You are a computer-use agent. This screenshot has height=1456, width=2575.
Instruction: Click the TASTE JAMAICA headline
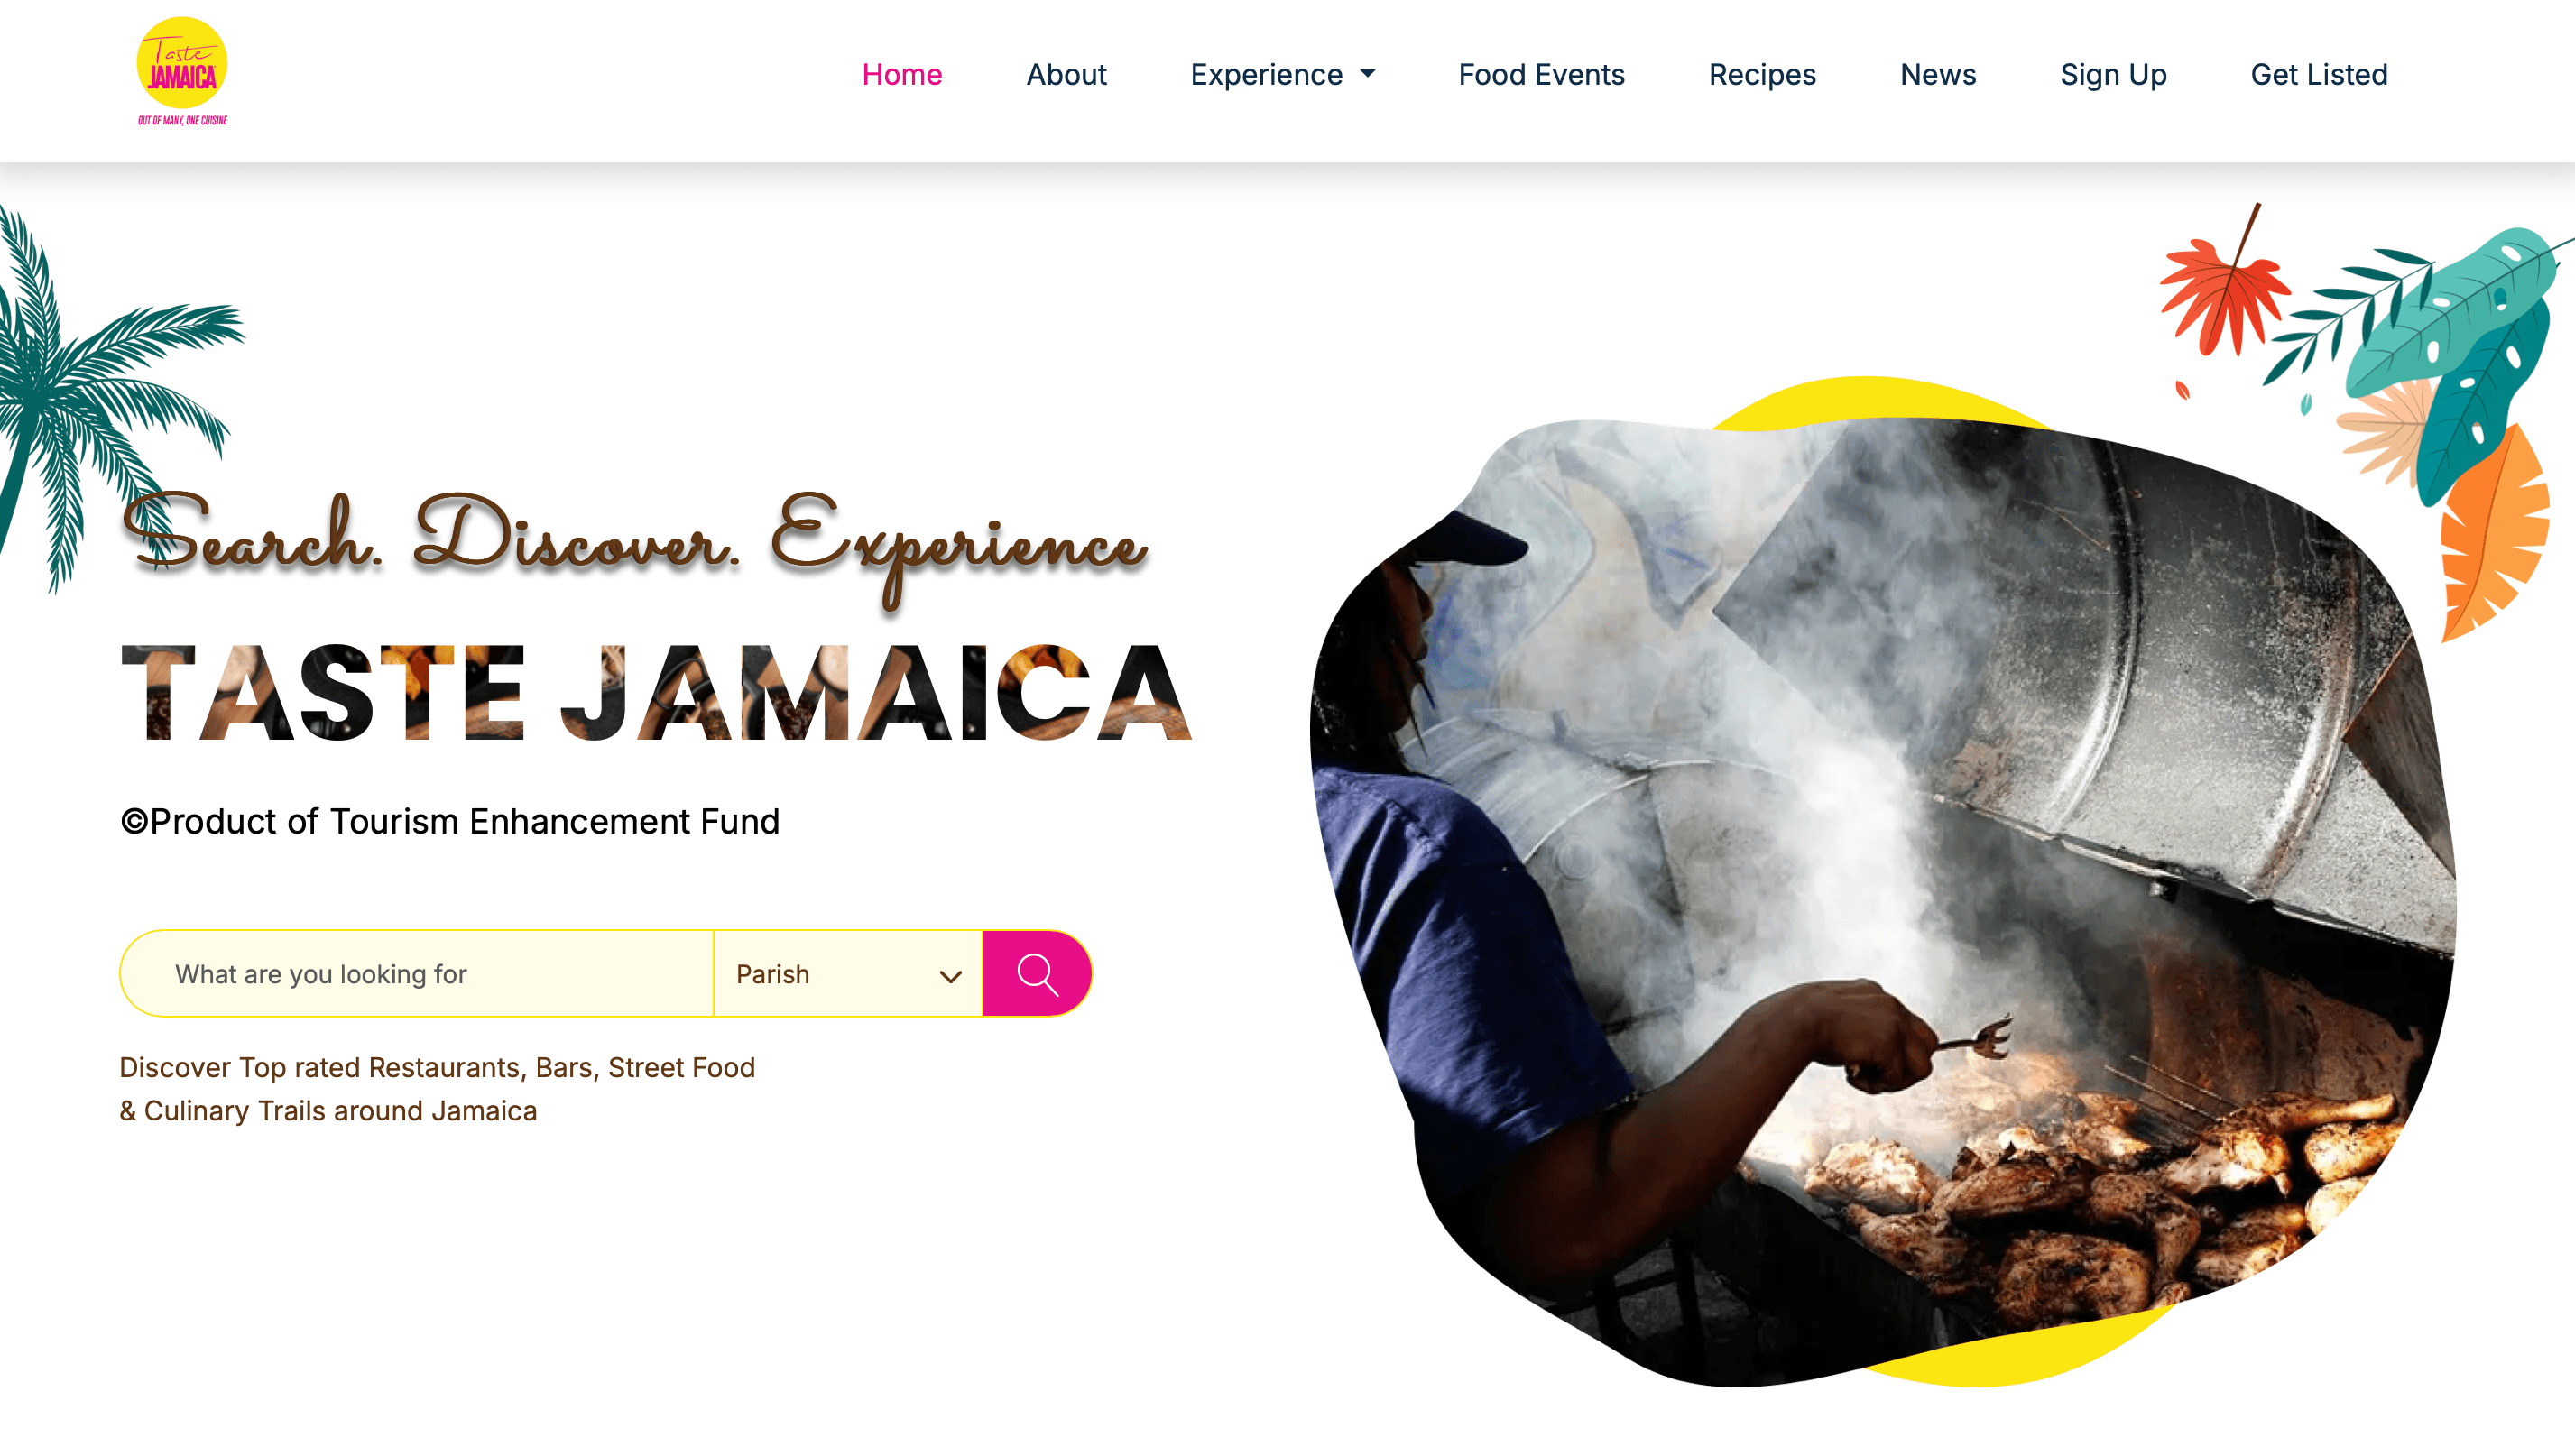(656, 693)
